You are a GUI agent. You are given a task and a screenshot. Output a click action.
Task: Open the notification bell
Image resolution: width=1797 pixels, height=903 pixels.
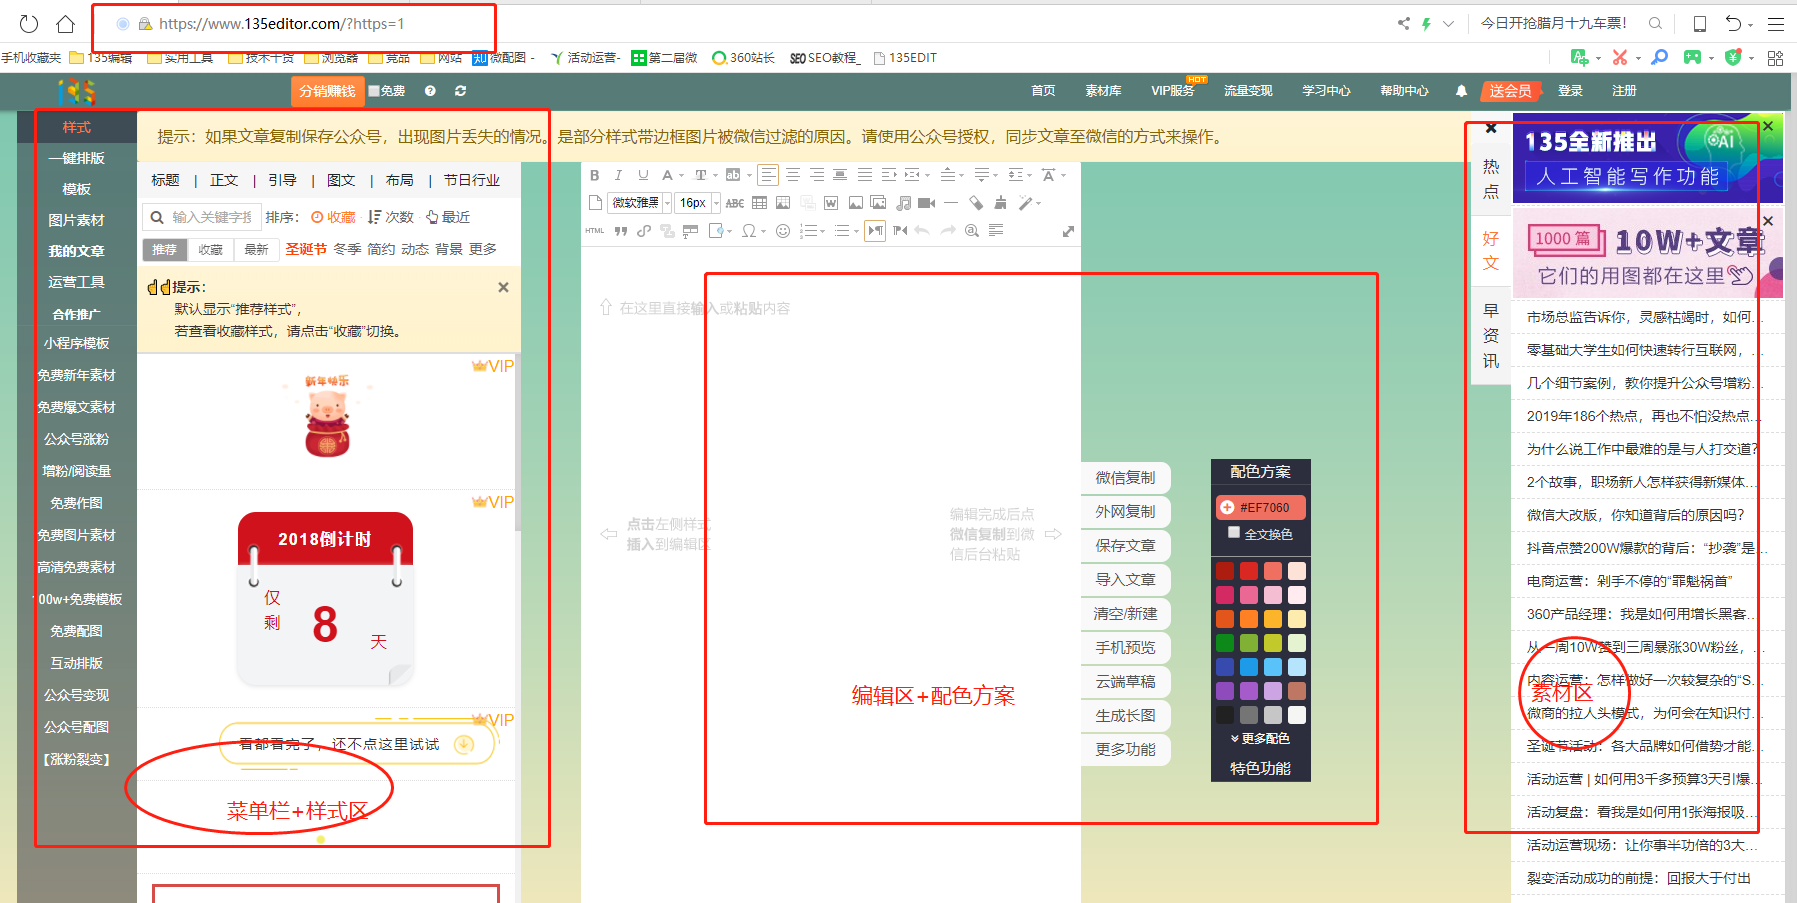coord(1461,91)
